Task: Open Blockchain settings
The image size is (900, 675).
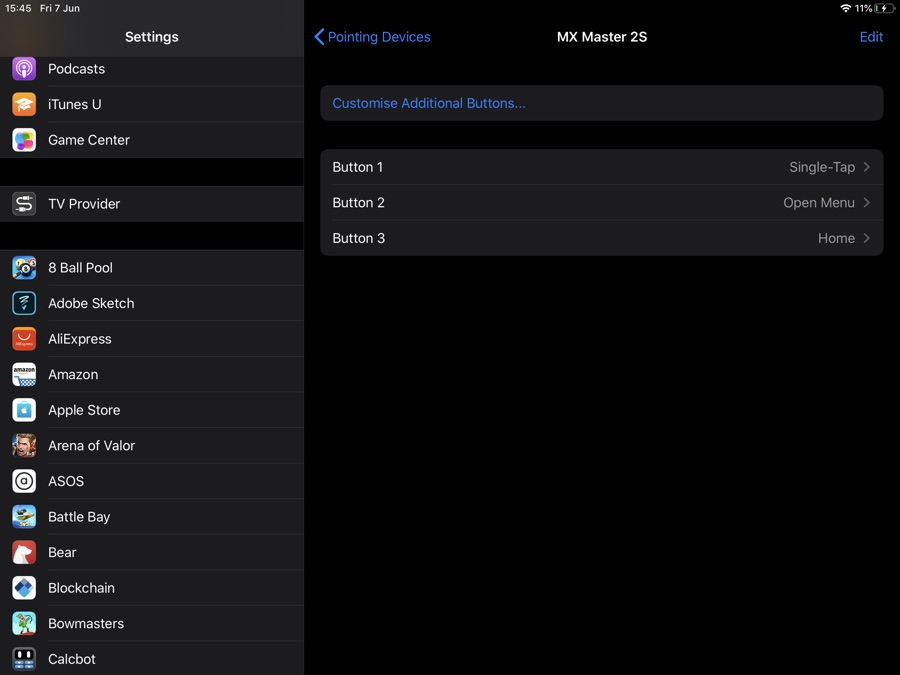Action: pos(152,588)
